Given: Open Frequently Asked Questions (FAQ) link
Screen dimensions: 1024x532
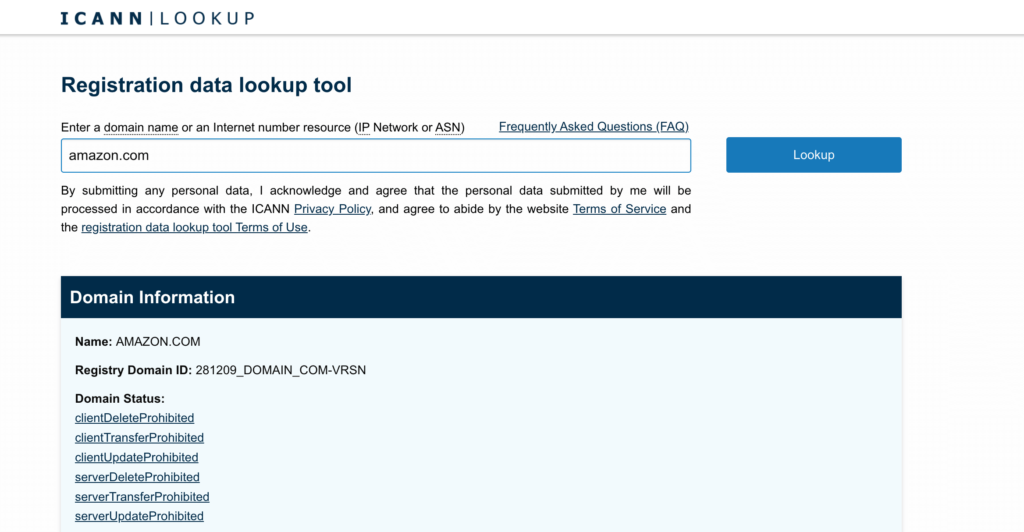Looking at the screenshot, I should (x=594, y=127).
